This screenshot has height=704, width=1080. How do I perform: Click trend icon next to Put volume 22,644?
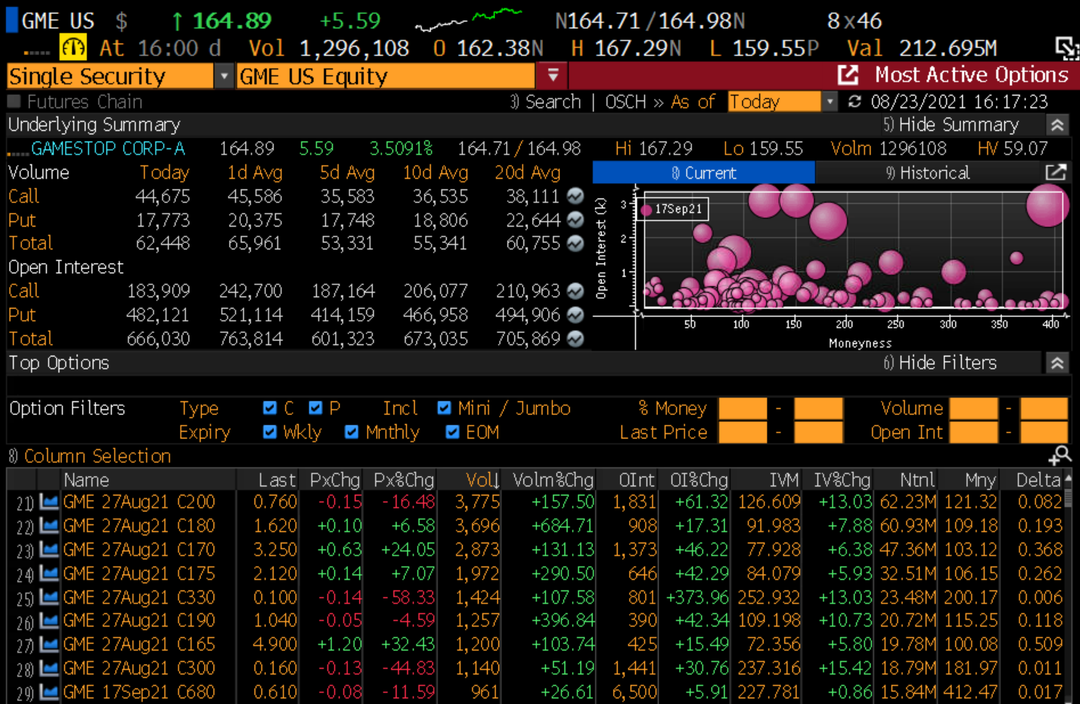coord(575,220)
